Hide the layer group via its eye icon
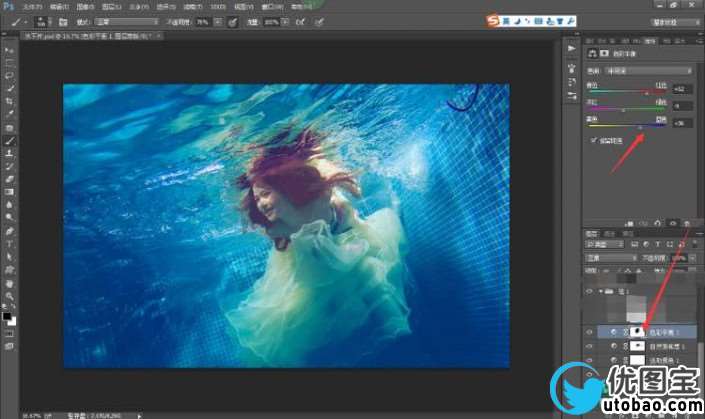This screenshot has height=419, width=705. click(589, 291)
